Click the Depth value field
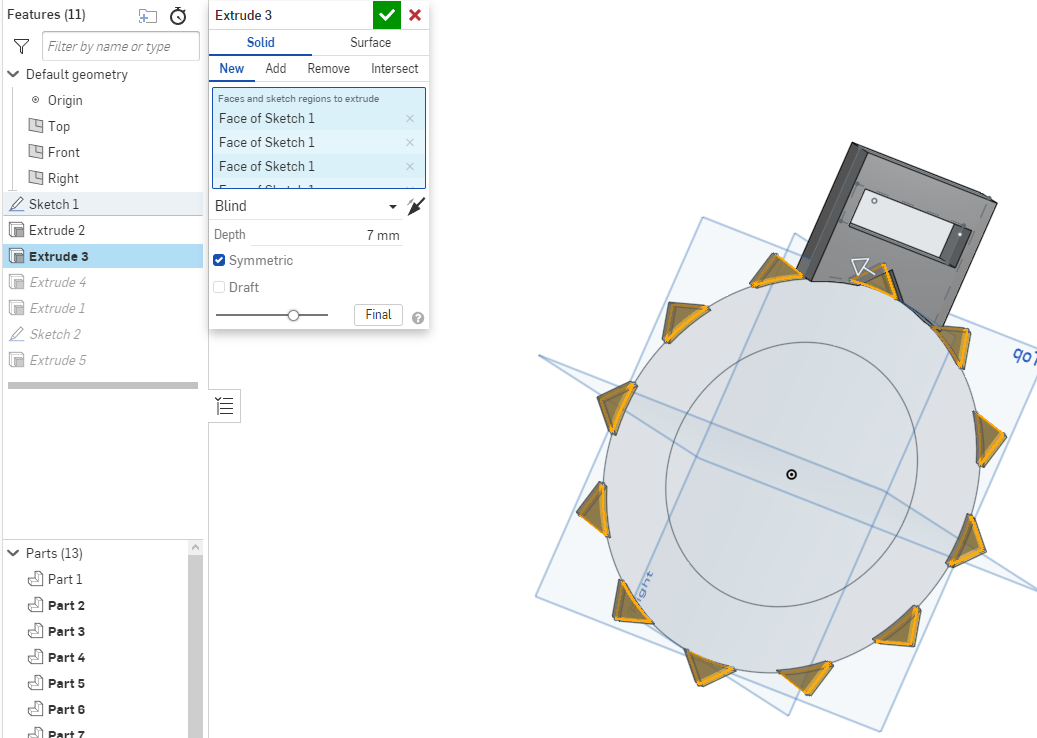This screenshot has height=738, width=1037. 327,235
